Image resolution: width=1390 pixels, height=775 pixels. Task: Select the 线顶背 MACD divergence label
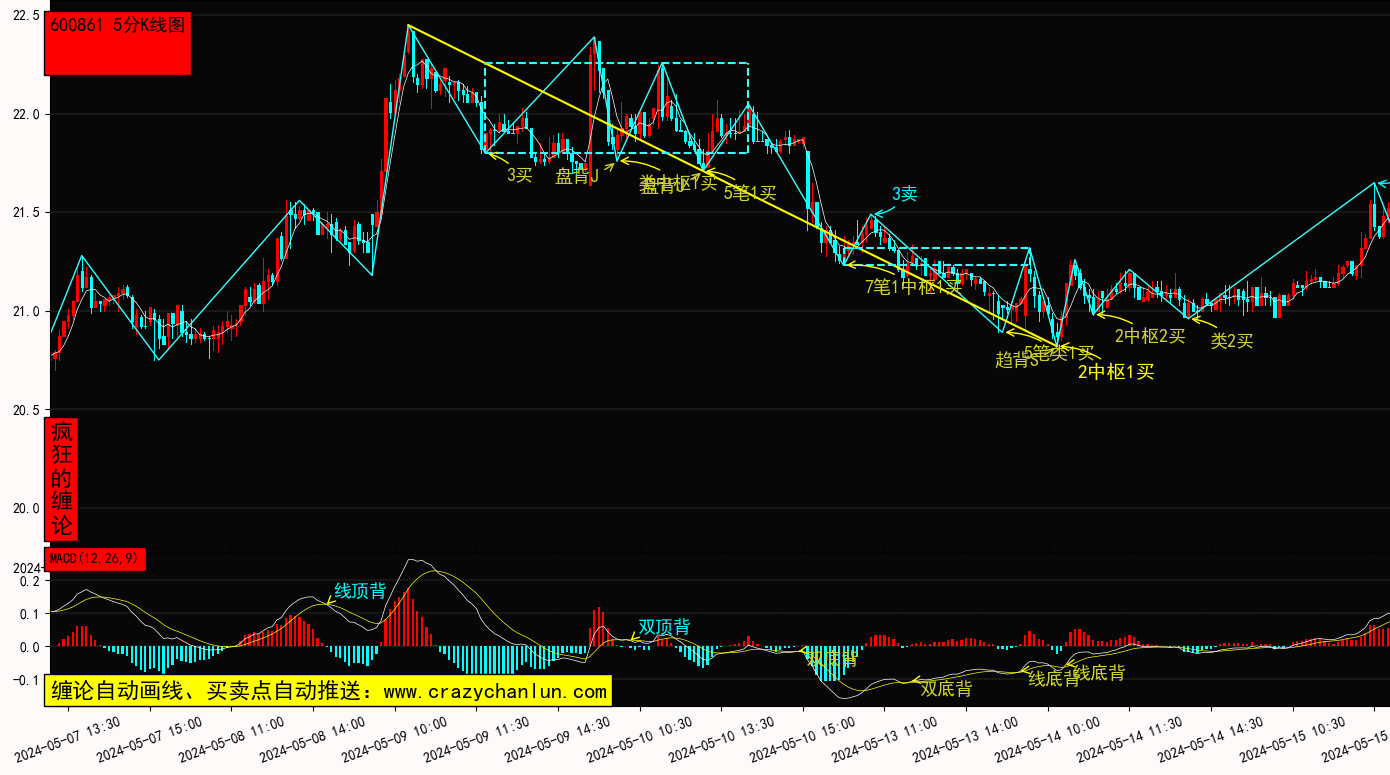coord(360,591)
